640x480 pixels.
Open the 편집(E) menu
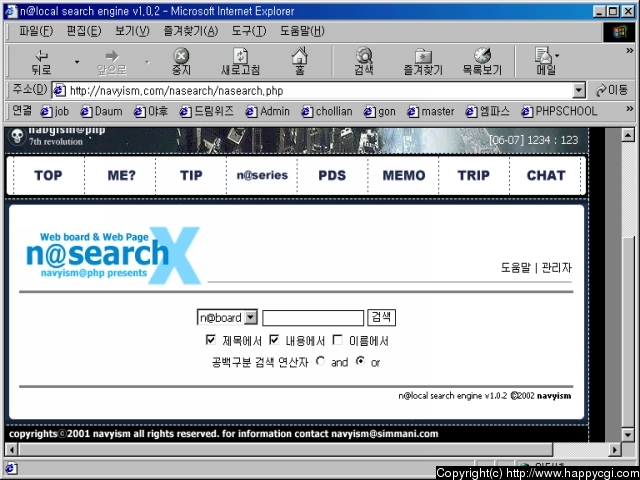click(x=84, y=31)
